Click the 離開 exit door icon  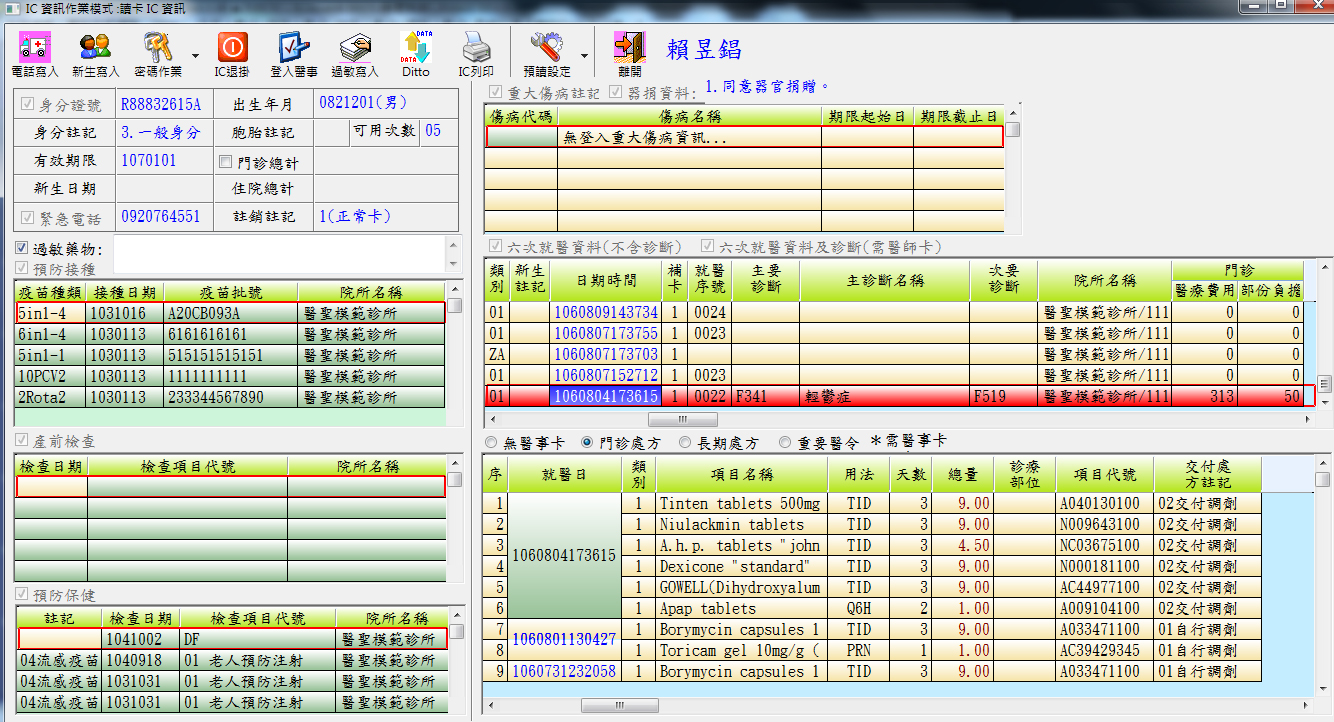[x=629, y=48]
